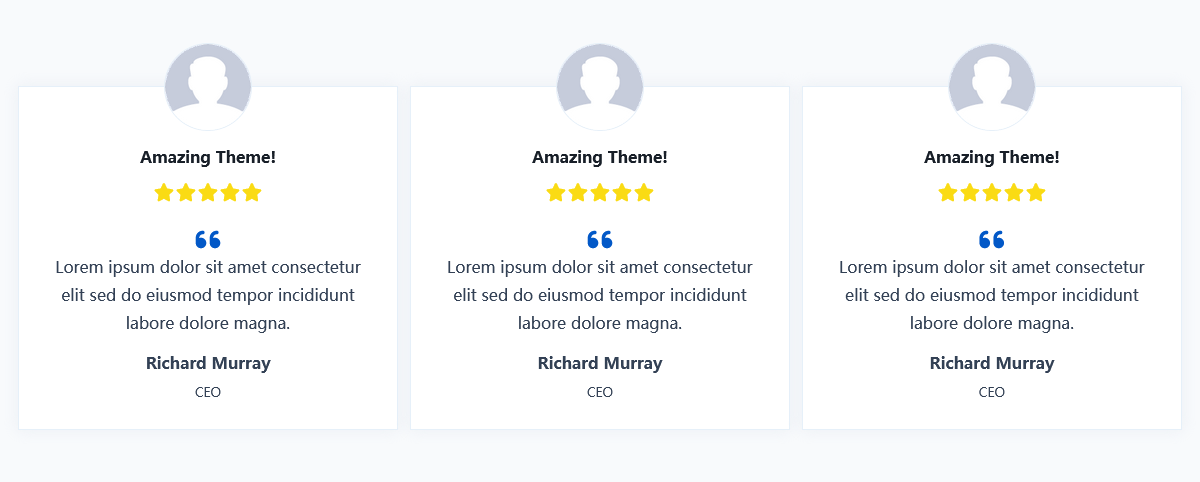Click Richard Murray's name in the middle card
1200x482 pixels.
[600, 363]
